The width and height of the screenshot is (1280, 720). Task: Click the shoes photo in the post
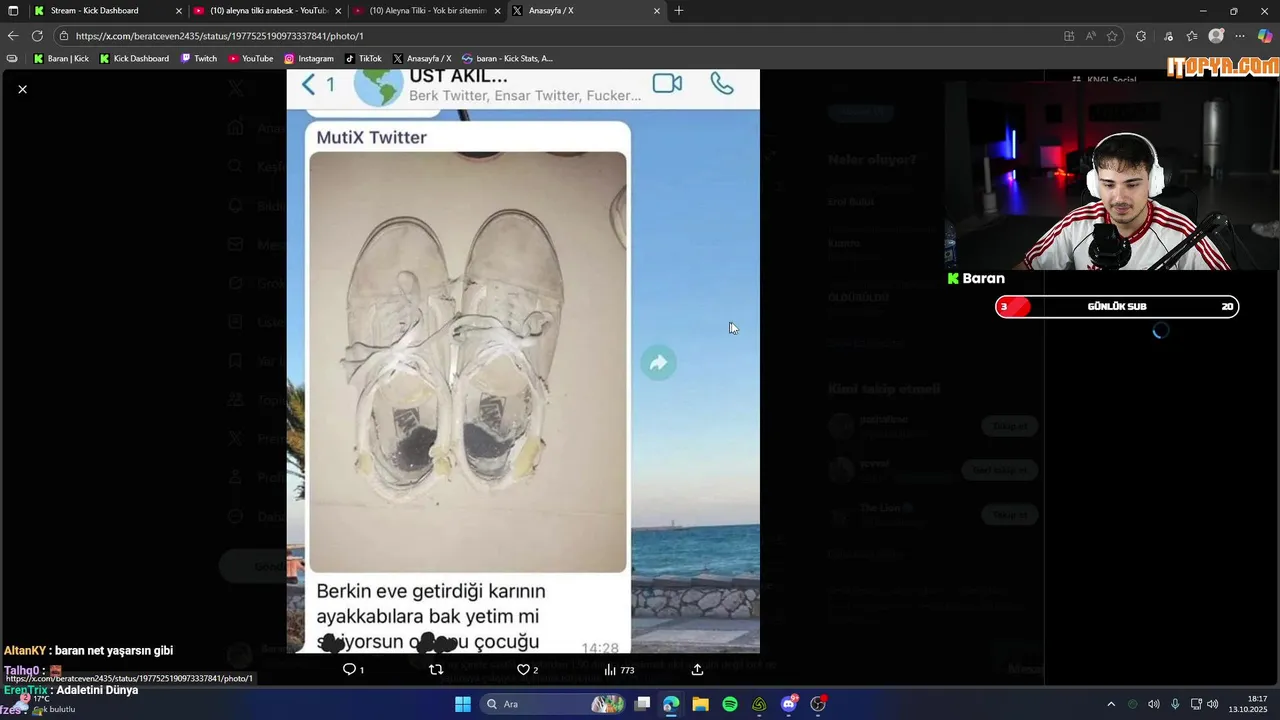[468, 362]
